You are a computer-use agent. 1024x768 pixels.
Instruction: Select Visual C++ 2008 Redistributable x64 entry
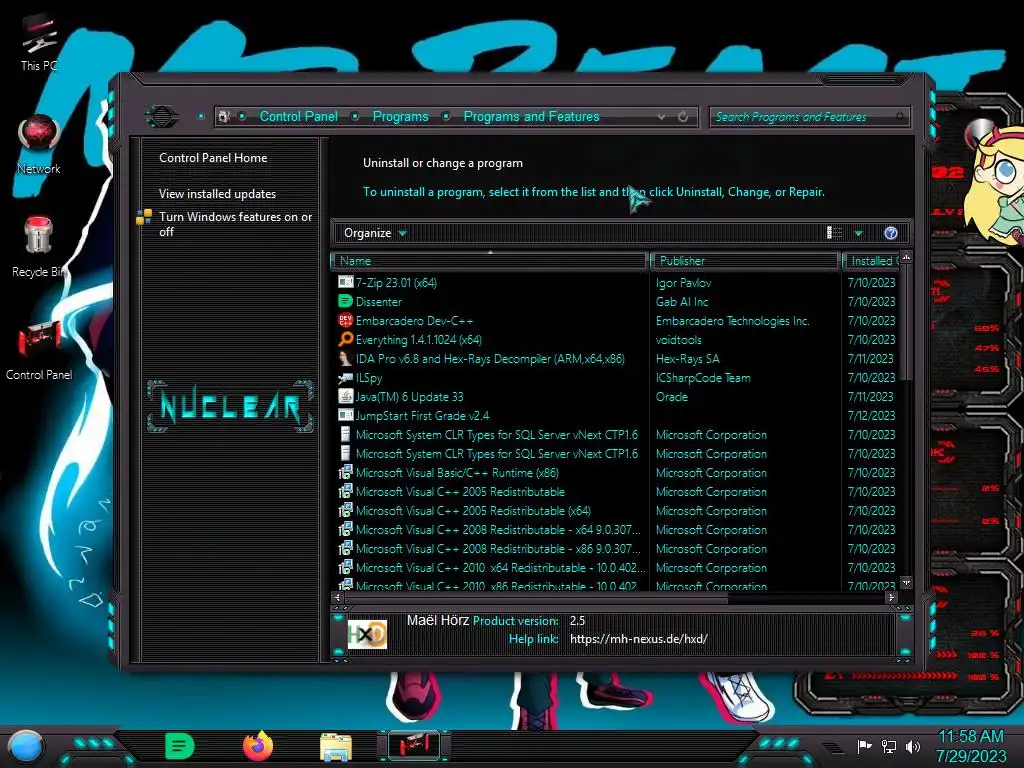coord(498,530)
